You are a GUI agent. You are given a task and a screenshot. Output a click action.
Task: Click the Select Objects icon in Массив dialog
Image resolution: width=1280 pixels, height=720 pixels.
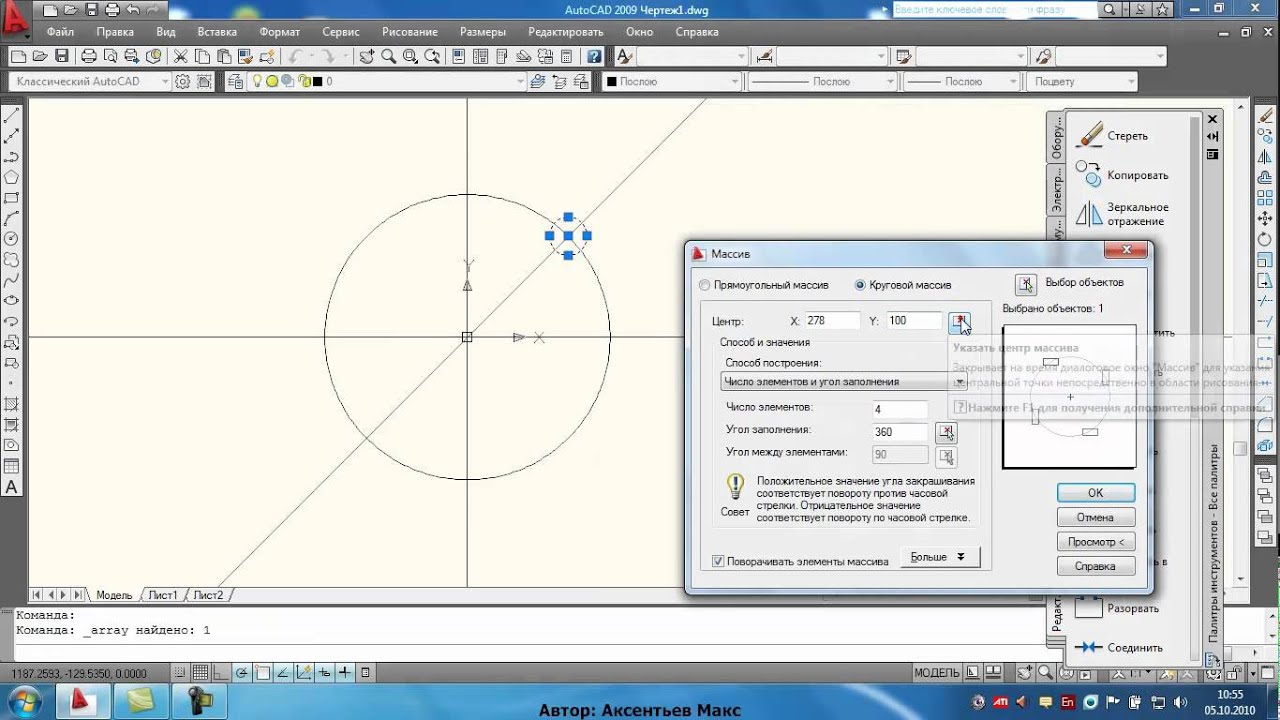click(x=1025, y=284)
